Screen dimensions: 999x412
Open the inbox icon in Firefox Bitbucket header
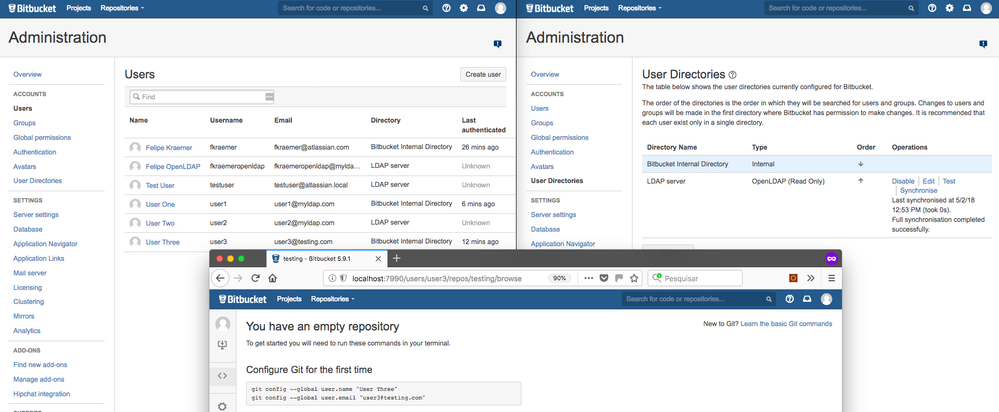[807, 299]
